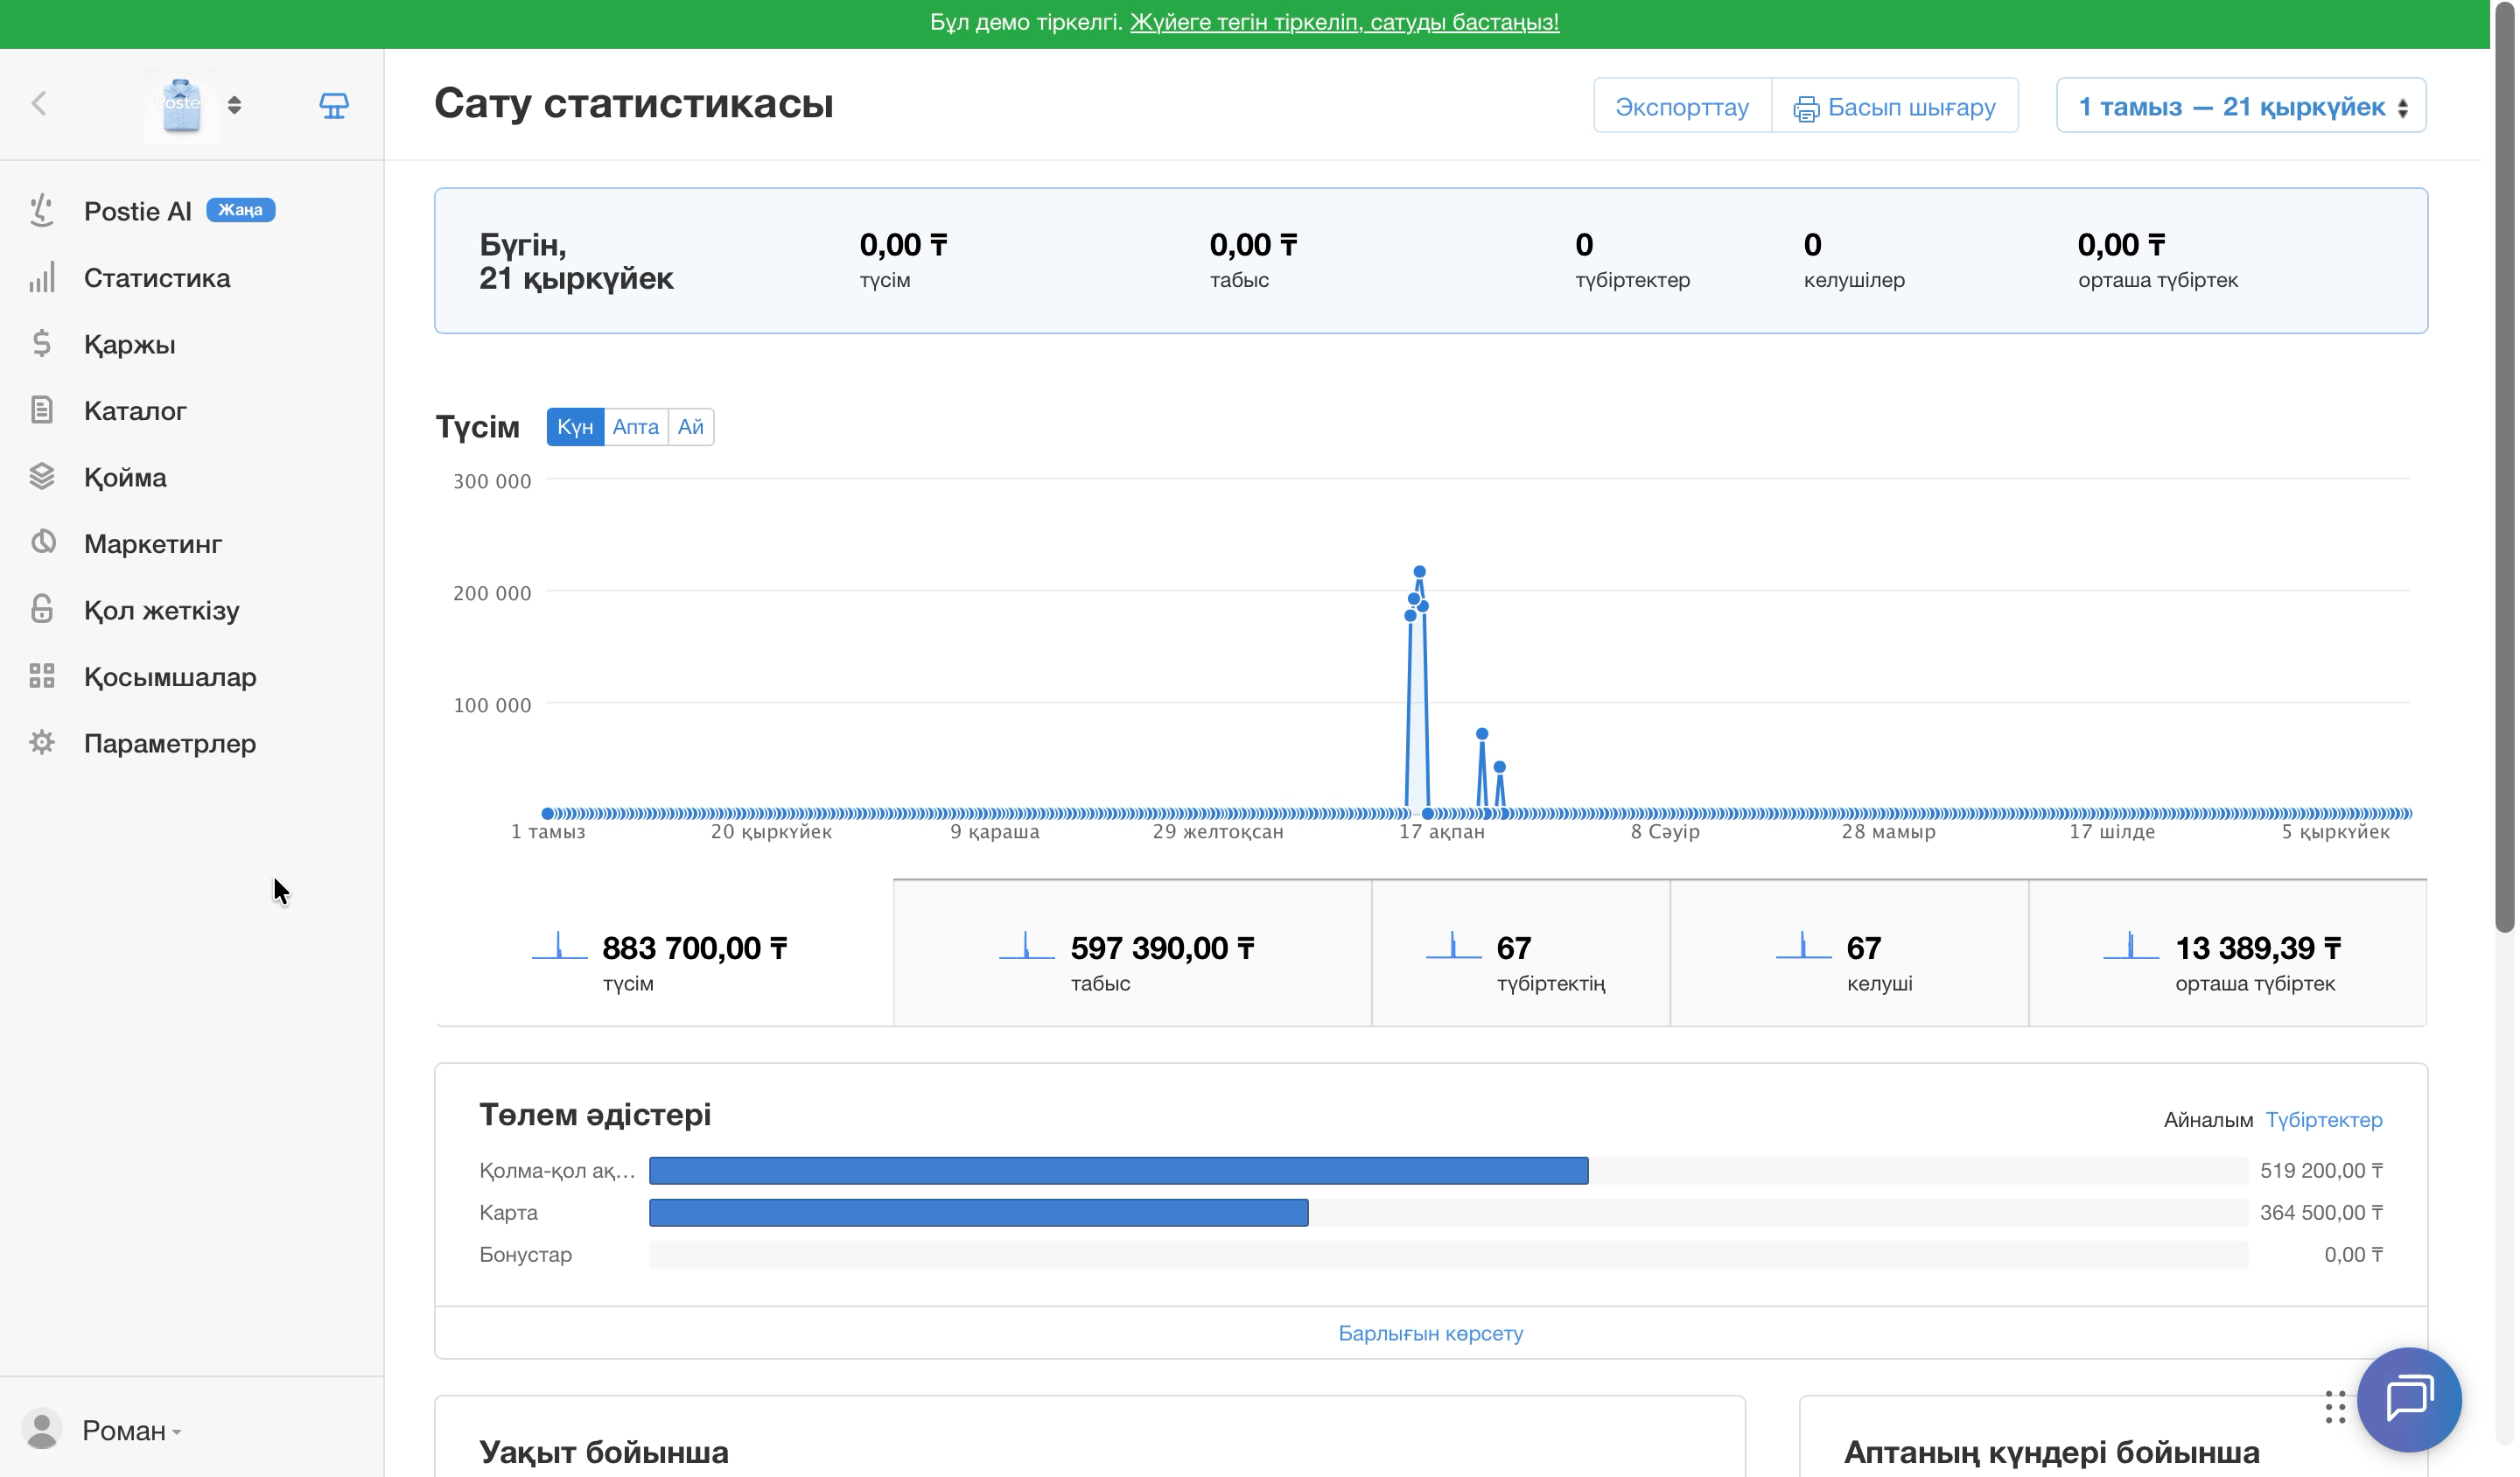Click the Роман user avatar icon
The height and width of the screenshot is (1477, 2520).
click(42, 1429)
